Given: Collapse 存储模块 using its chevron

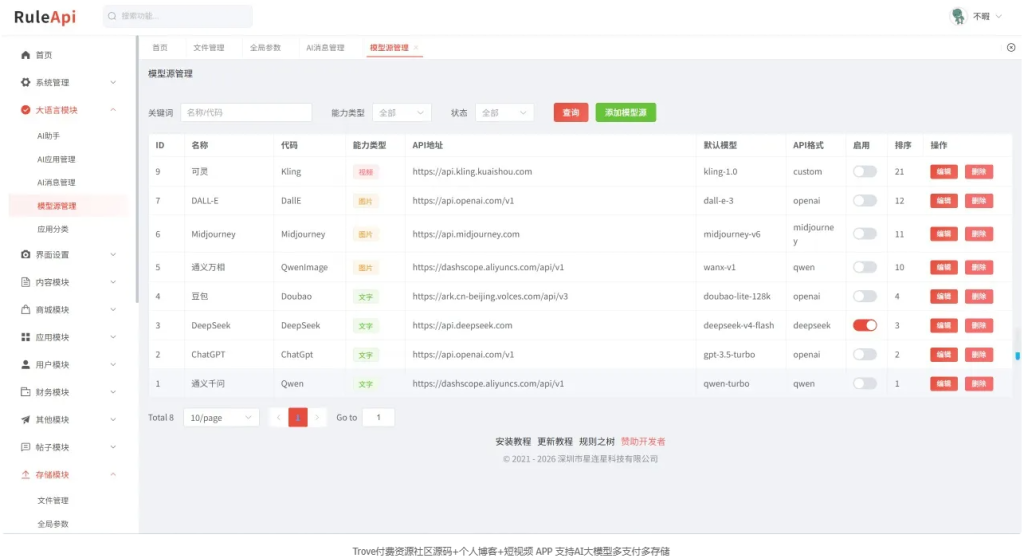Looking at the screenshot, I should tap(113, 474).
